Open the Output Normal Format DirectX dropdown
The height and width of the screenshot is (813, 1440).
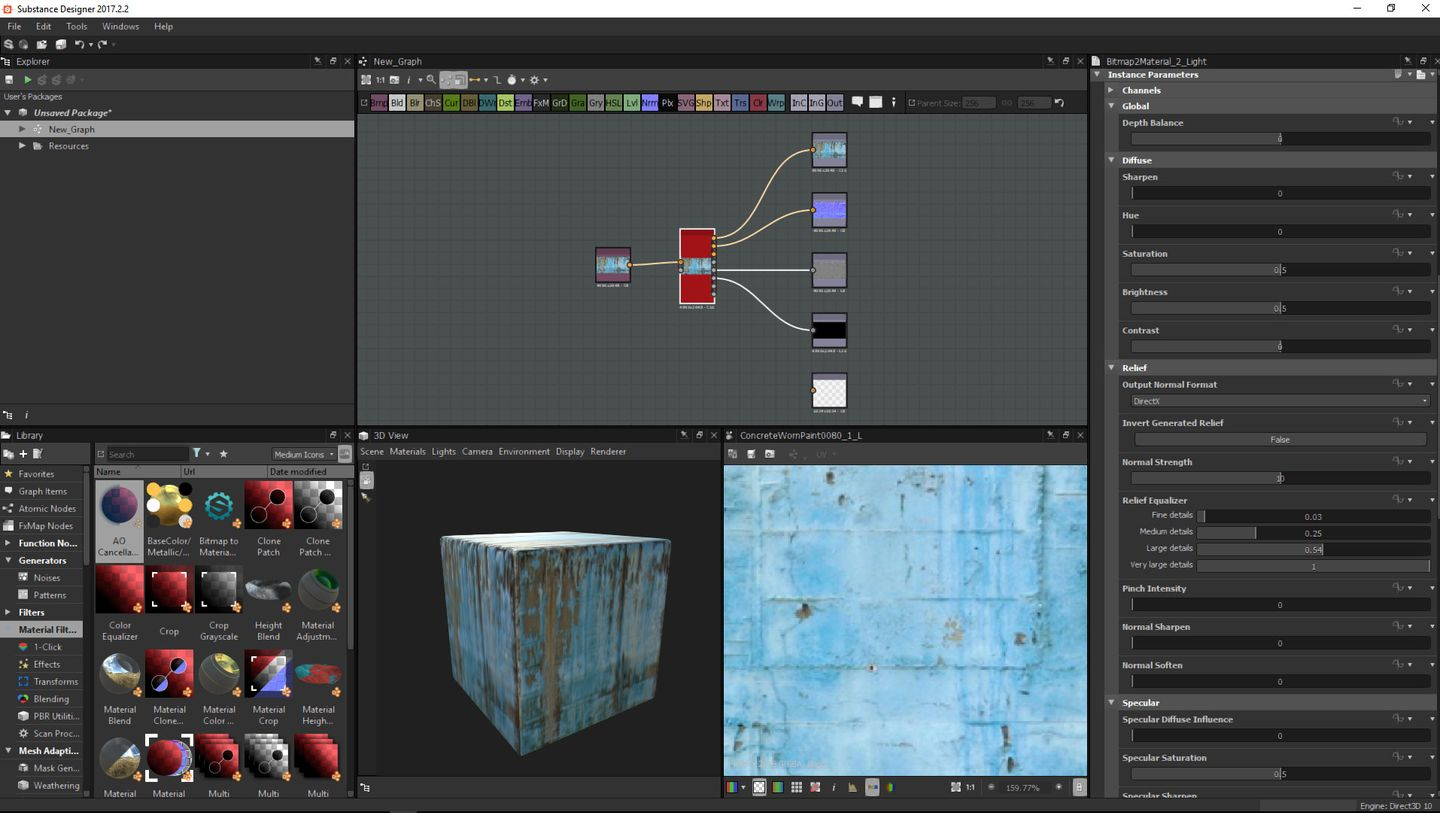(1279, 401)
